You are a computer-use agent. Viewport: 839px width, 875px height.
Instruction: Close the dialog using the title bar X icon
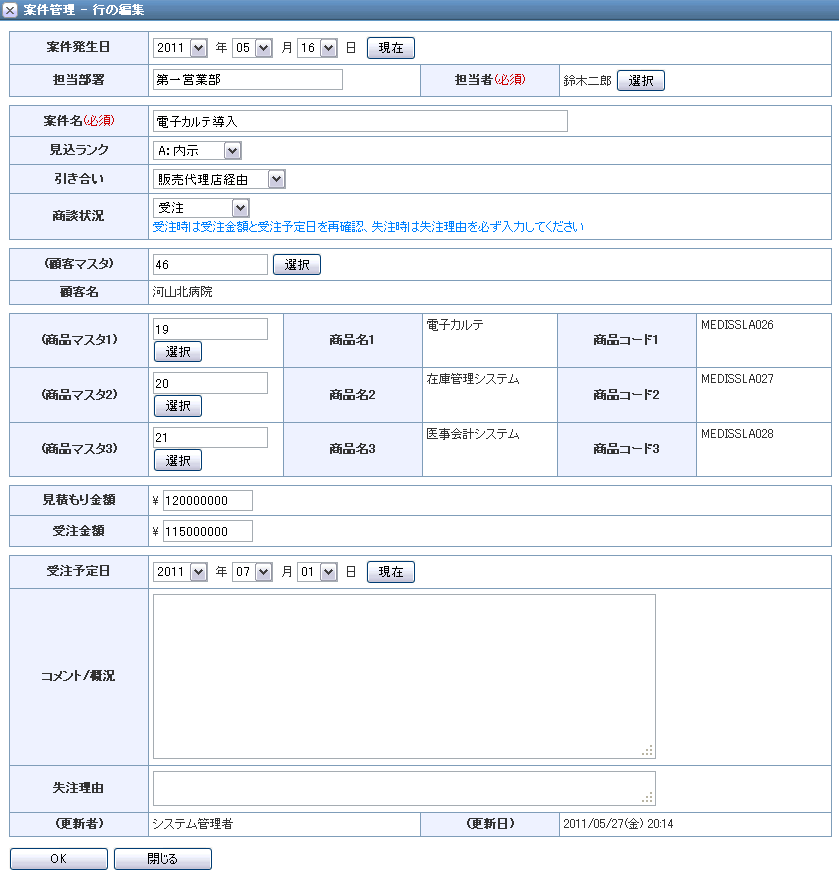pos(10,9)
